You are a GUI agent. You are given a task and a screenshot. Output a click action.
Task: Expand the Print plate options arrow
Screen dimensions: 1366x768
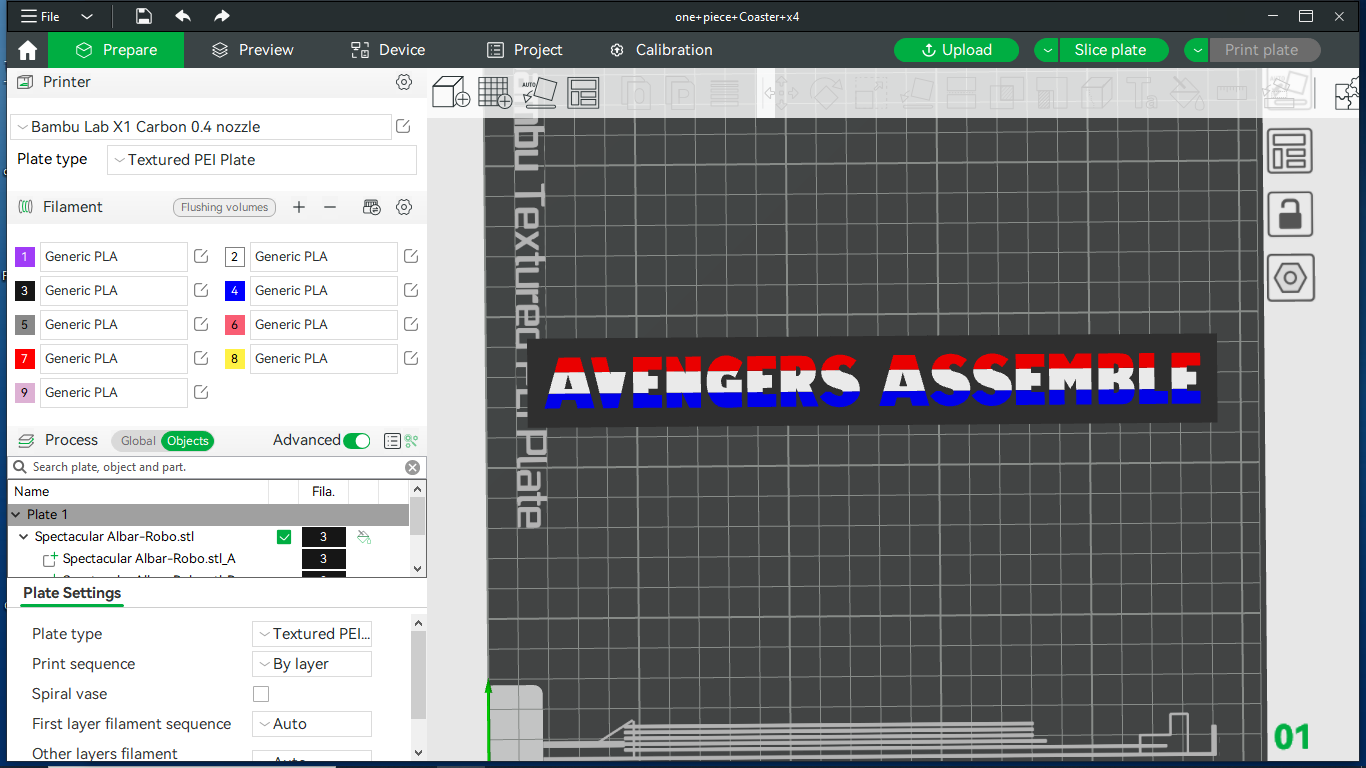coord(1197,50)
